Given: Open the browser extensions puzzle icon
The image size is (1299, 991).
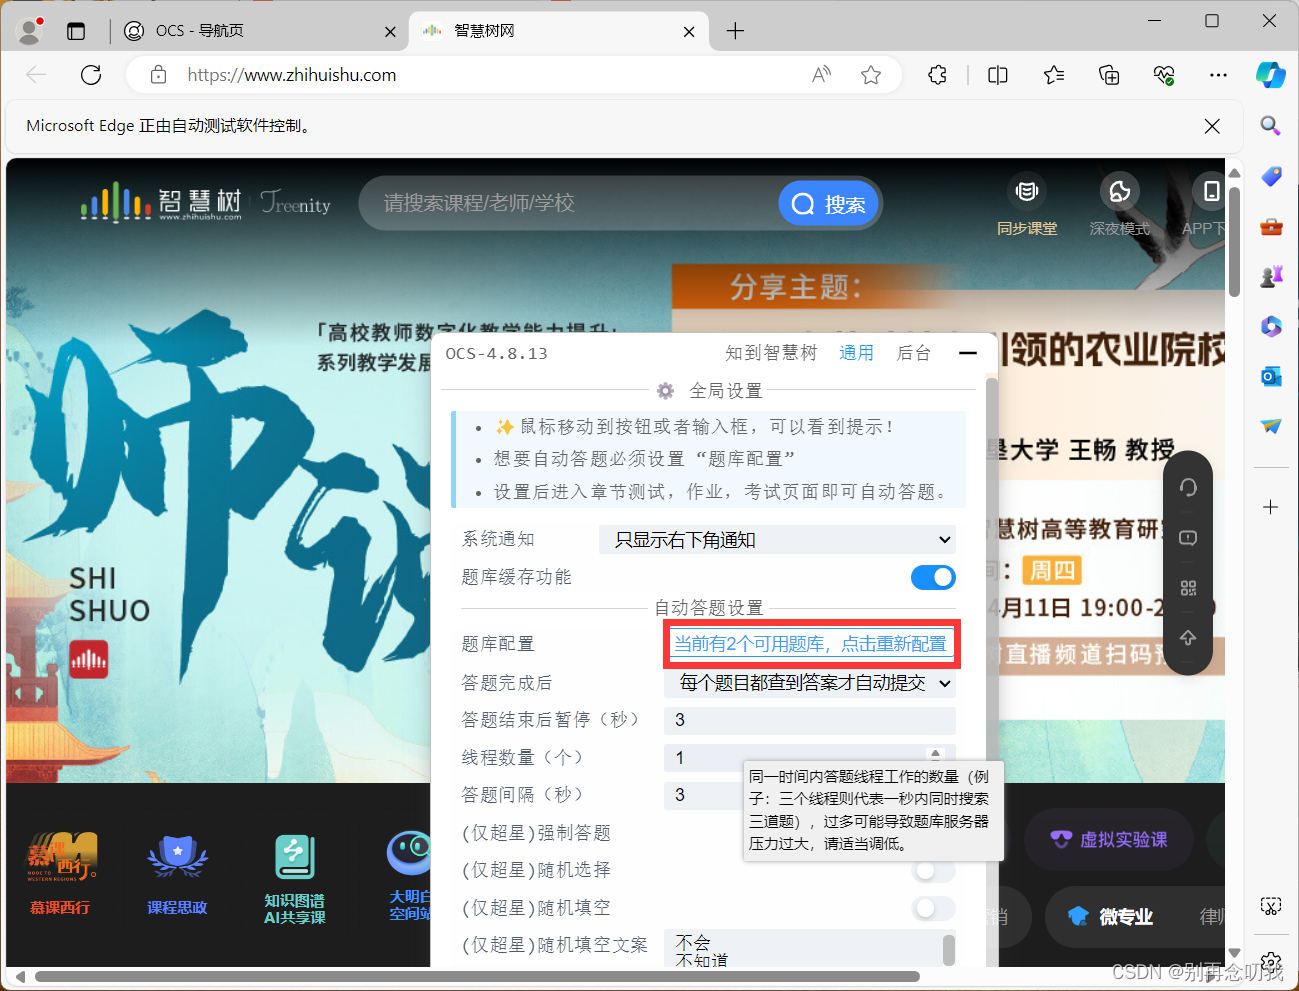Looking at the screenshot, I should click(937, 75).
